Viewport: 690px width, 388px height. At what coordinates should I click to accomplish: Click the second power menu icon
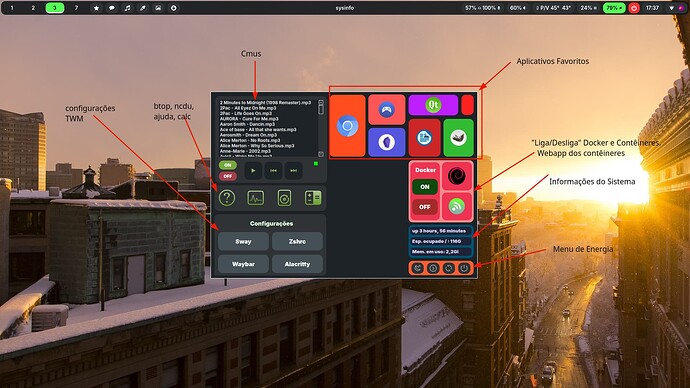coord(433,268)
